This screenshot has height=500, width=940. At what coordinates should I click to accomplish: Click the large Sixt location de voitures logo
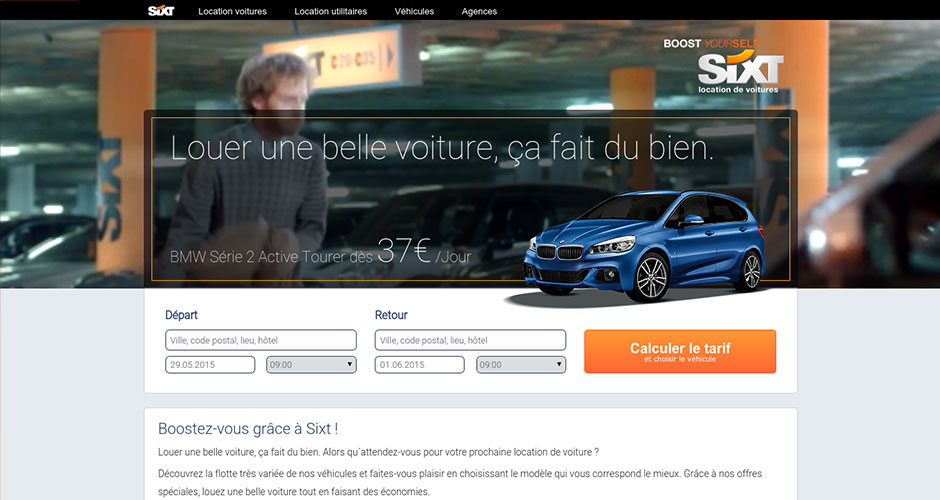(740, 73)
